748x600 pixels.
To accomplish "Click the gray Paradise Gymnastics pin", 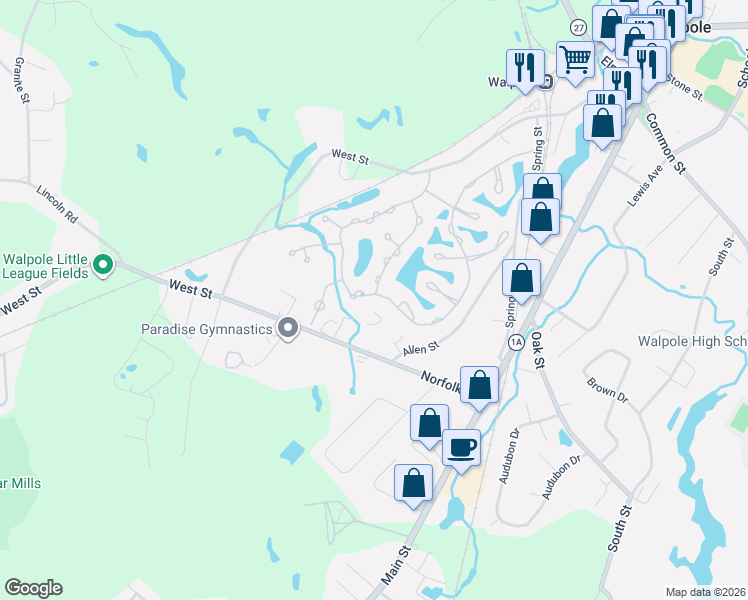I will 288,329.
